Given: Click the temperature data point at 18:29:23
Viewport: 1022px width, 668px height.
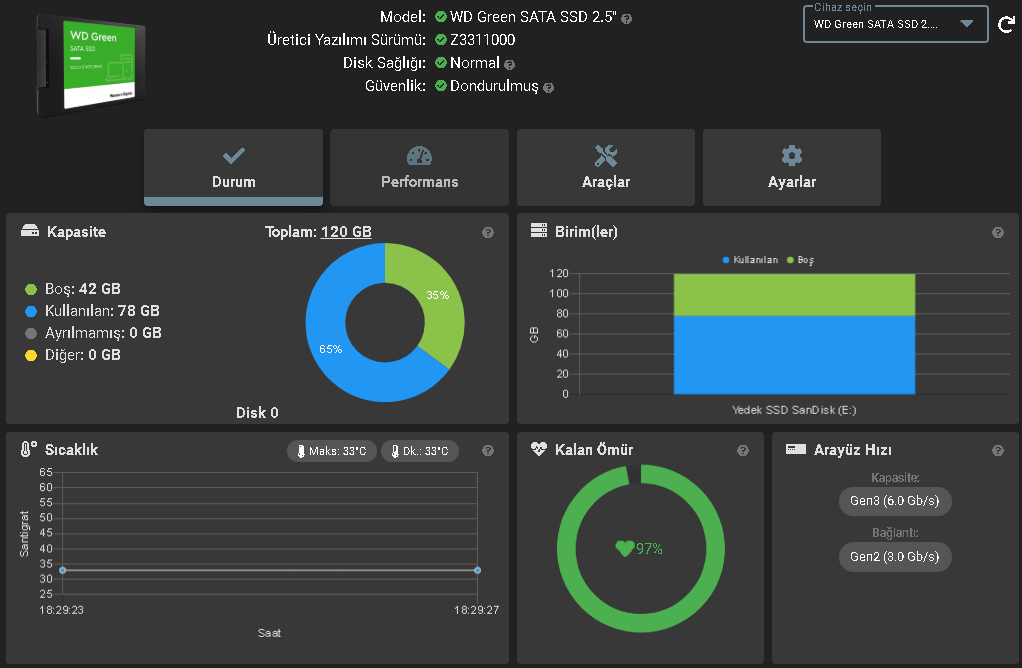Looking at the screenshot, I should coord(63,570).
